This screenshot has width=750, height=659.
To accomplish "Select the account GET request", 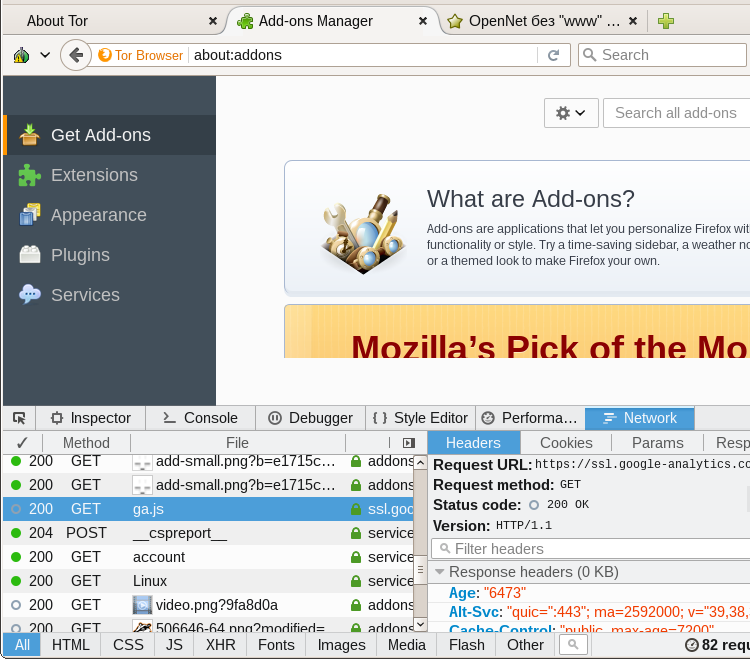I will pyautogui.click(x=209, y=557).
